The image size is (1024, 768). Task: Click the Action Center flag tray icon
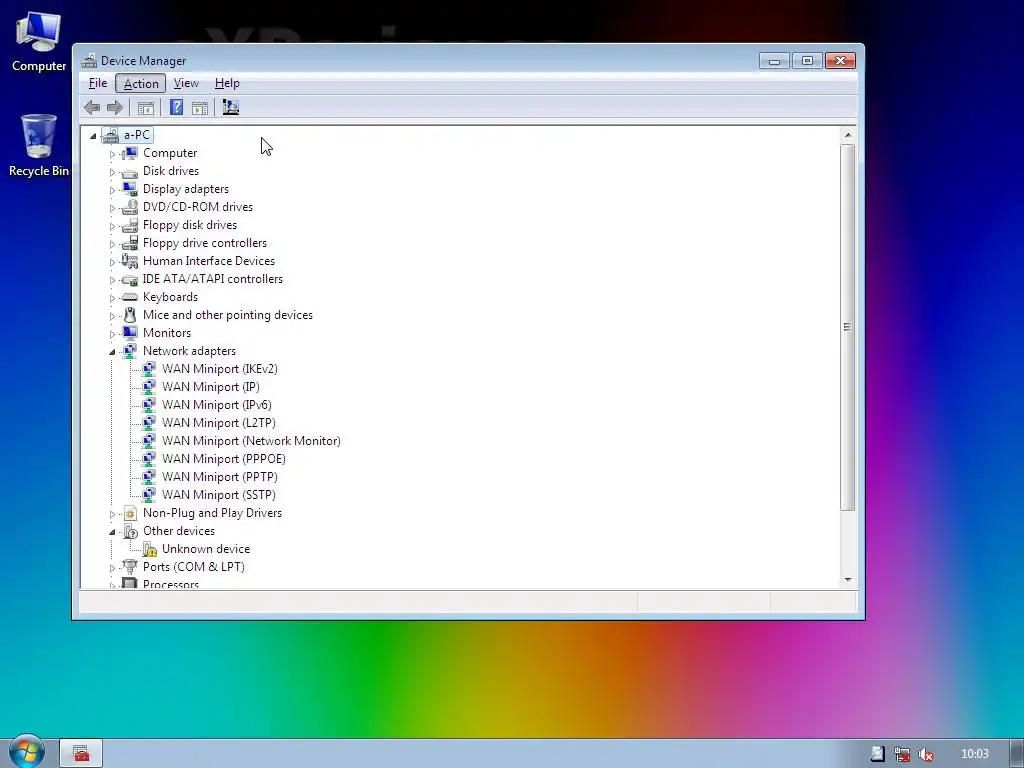pyautogui.click(x=878, y=754)
